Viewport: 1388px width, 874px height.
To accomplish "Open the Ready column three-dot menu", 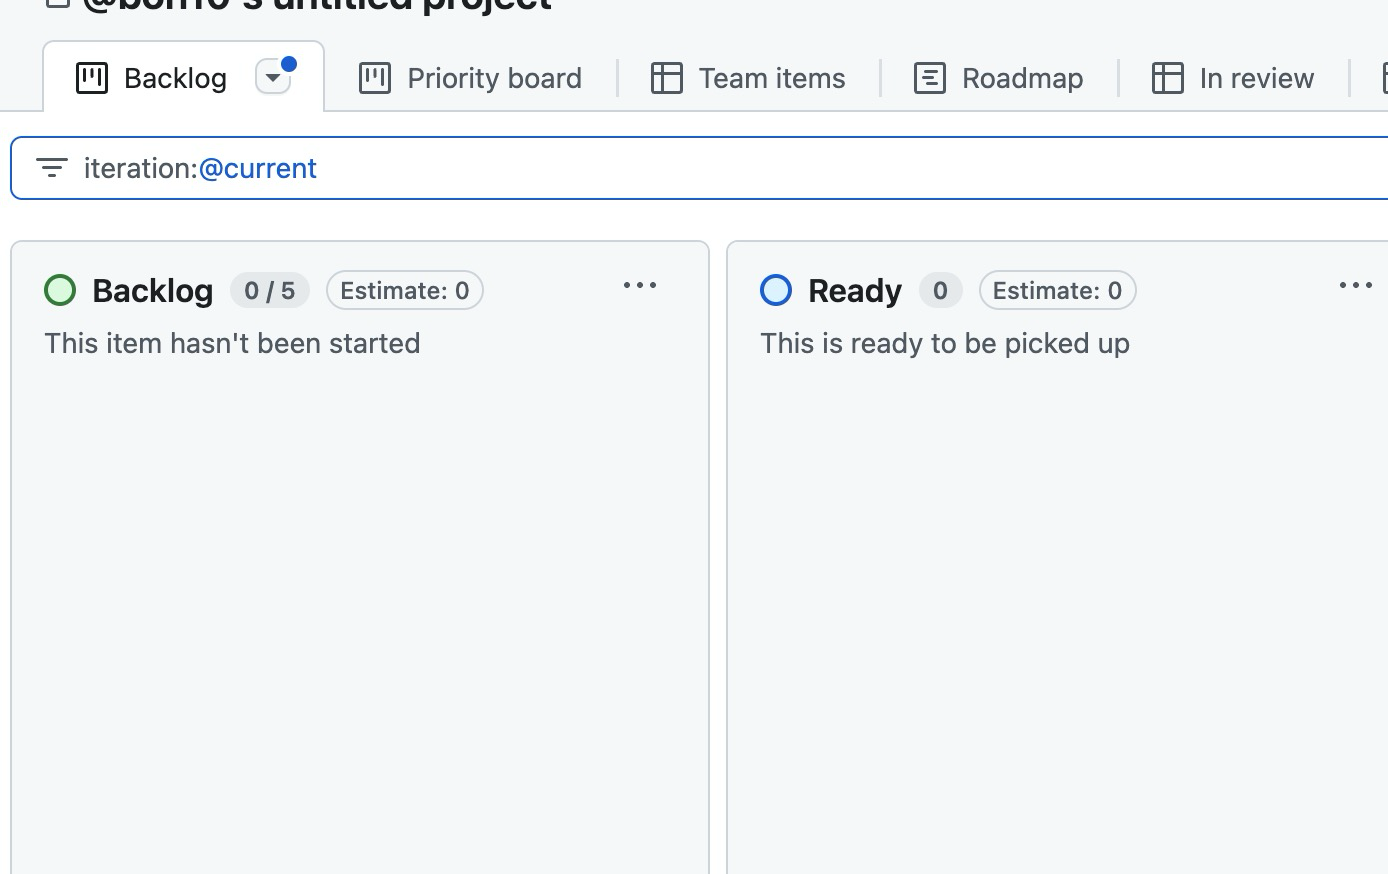I will 1356,285.
